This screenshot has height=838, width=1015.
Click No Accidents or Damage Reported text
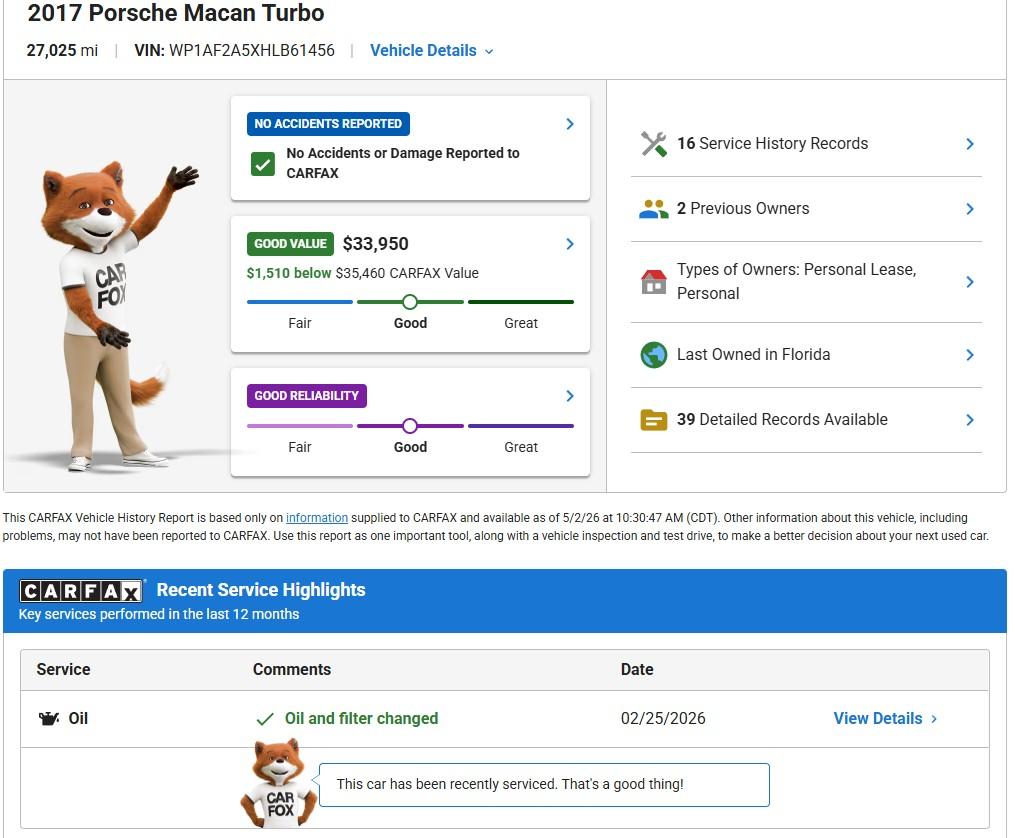click(403, 163)
